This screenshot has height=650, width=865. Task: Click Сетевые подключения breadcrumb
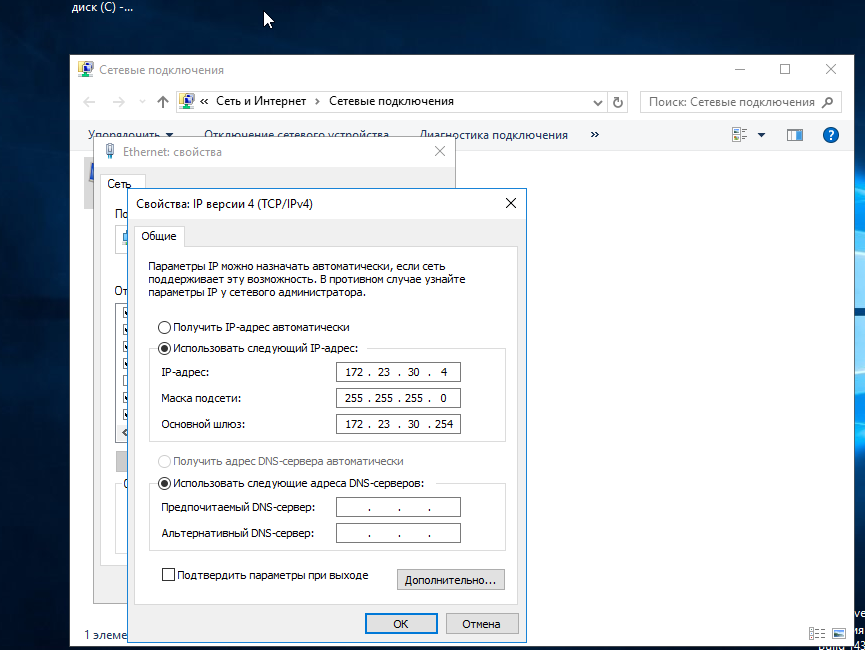coord(392,101)
